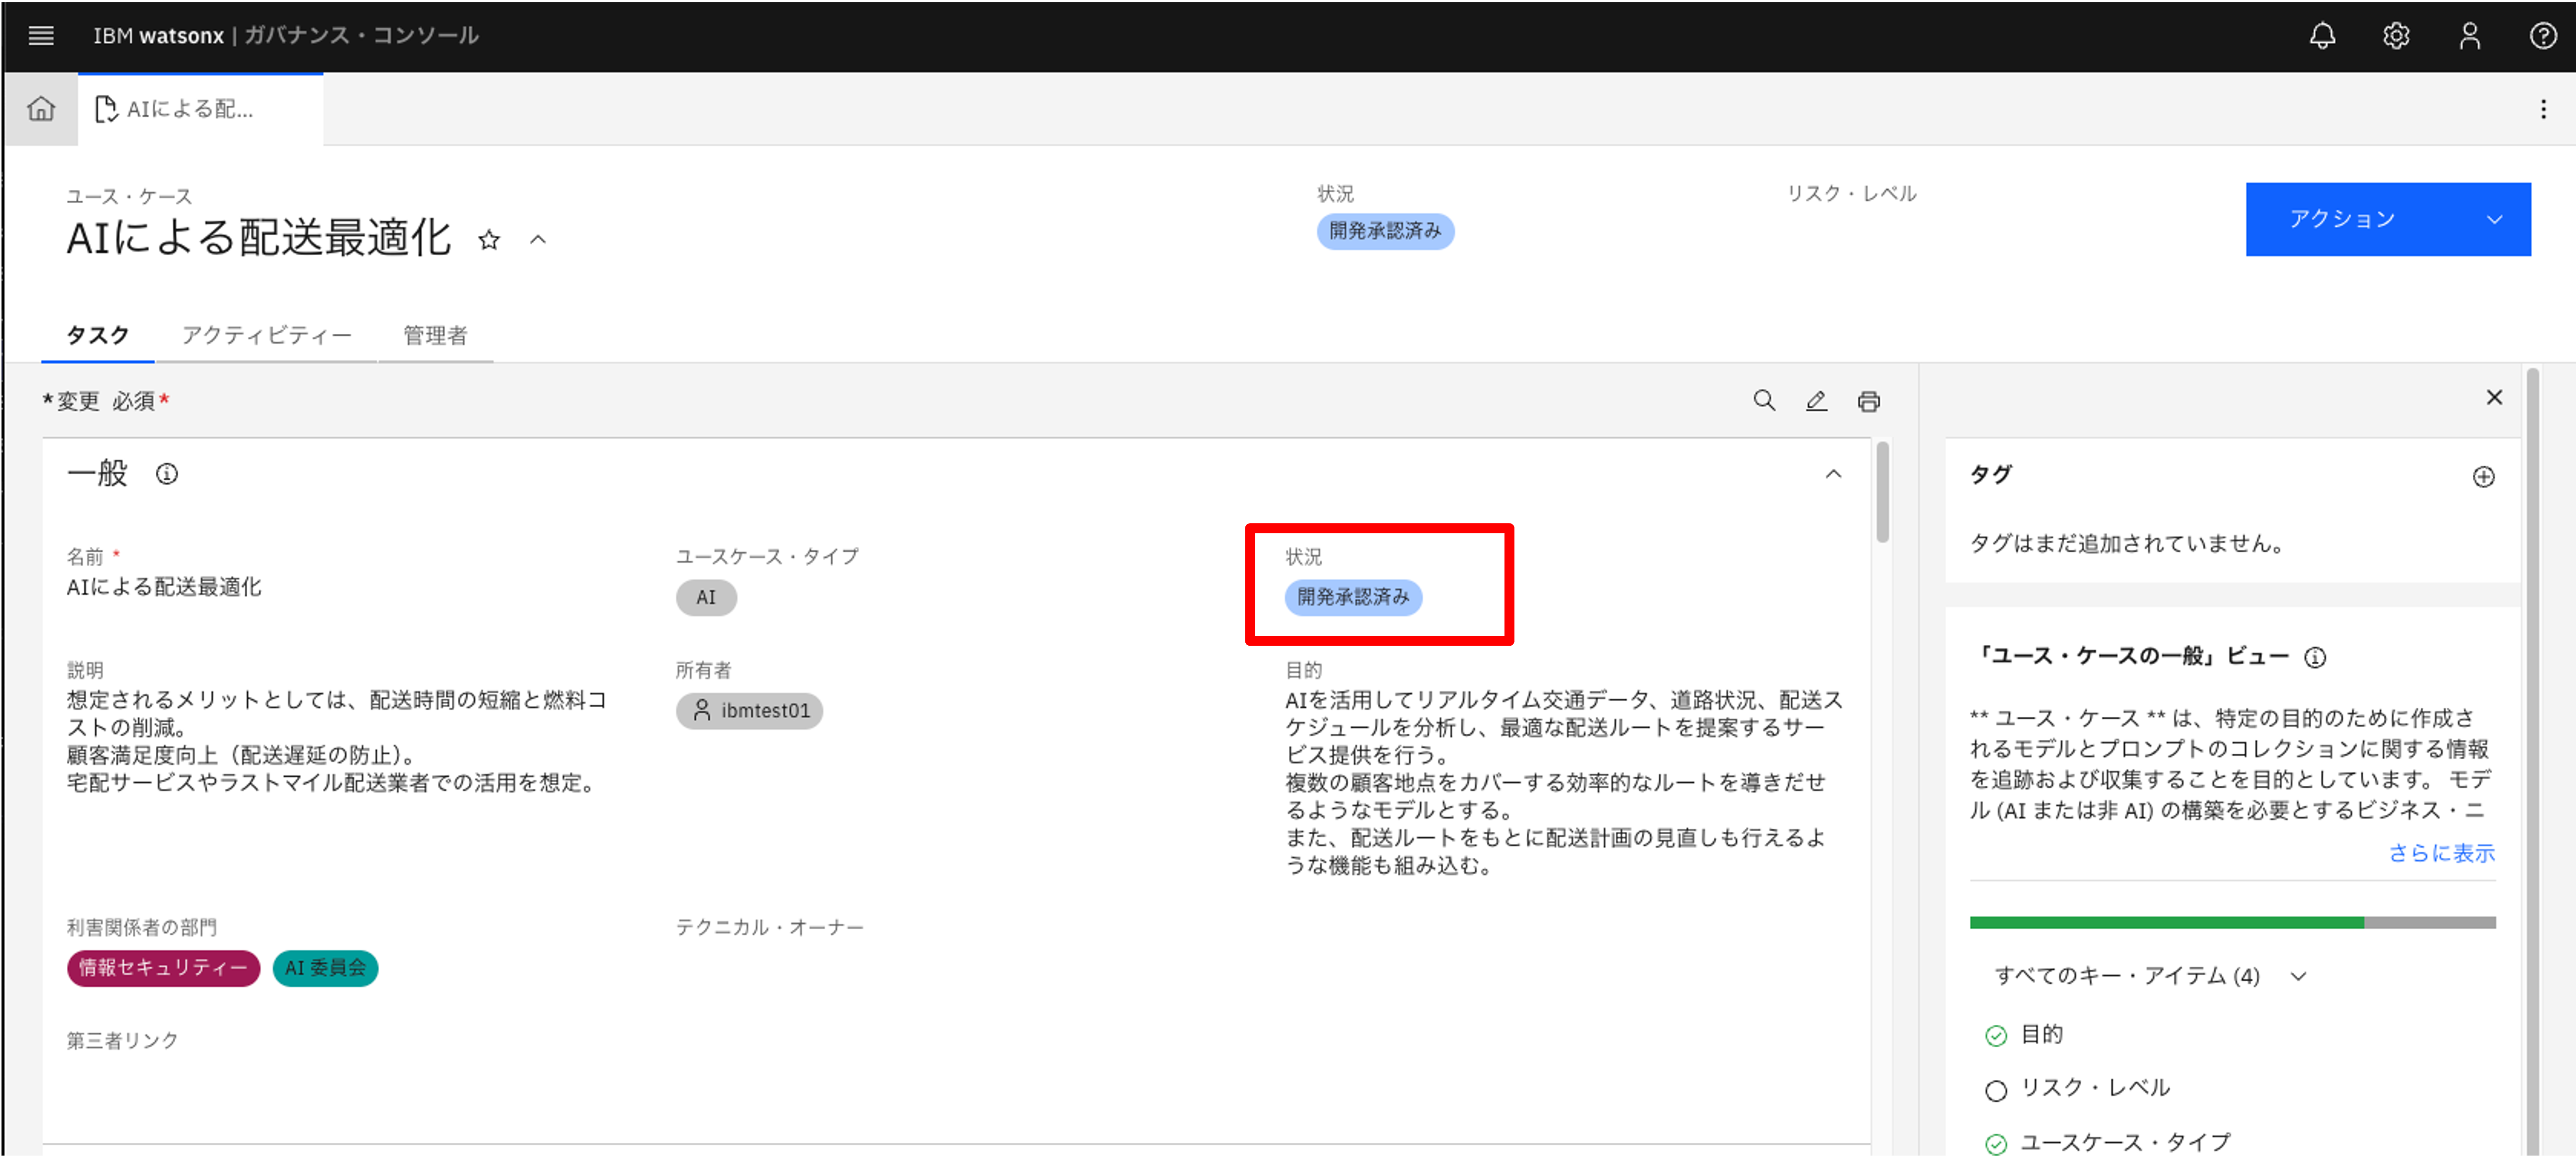2576x1156 pixels.
Task: Go to home tab icon
Action: [x=41, y=108]
